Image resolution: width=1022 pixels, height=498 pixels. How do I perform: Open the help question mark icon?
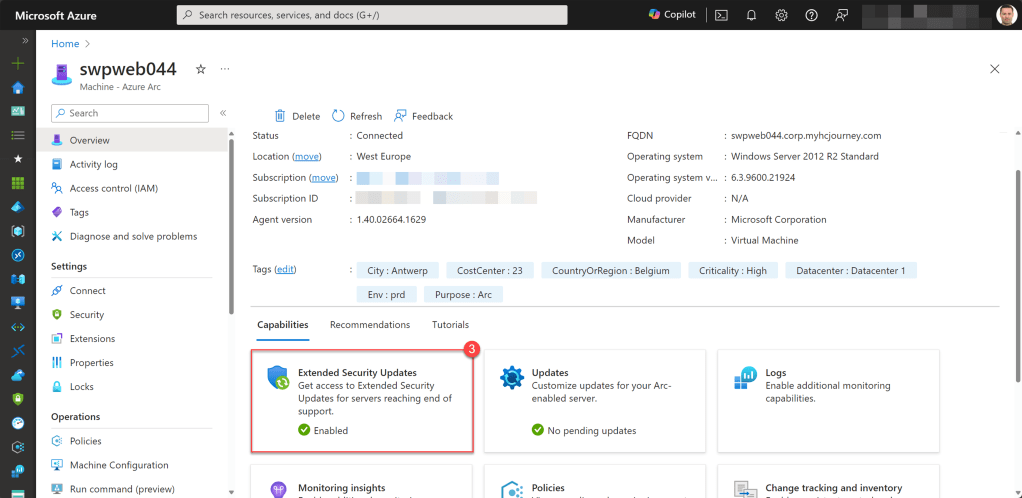(811, 15)
